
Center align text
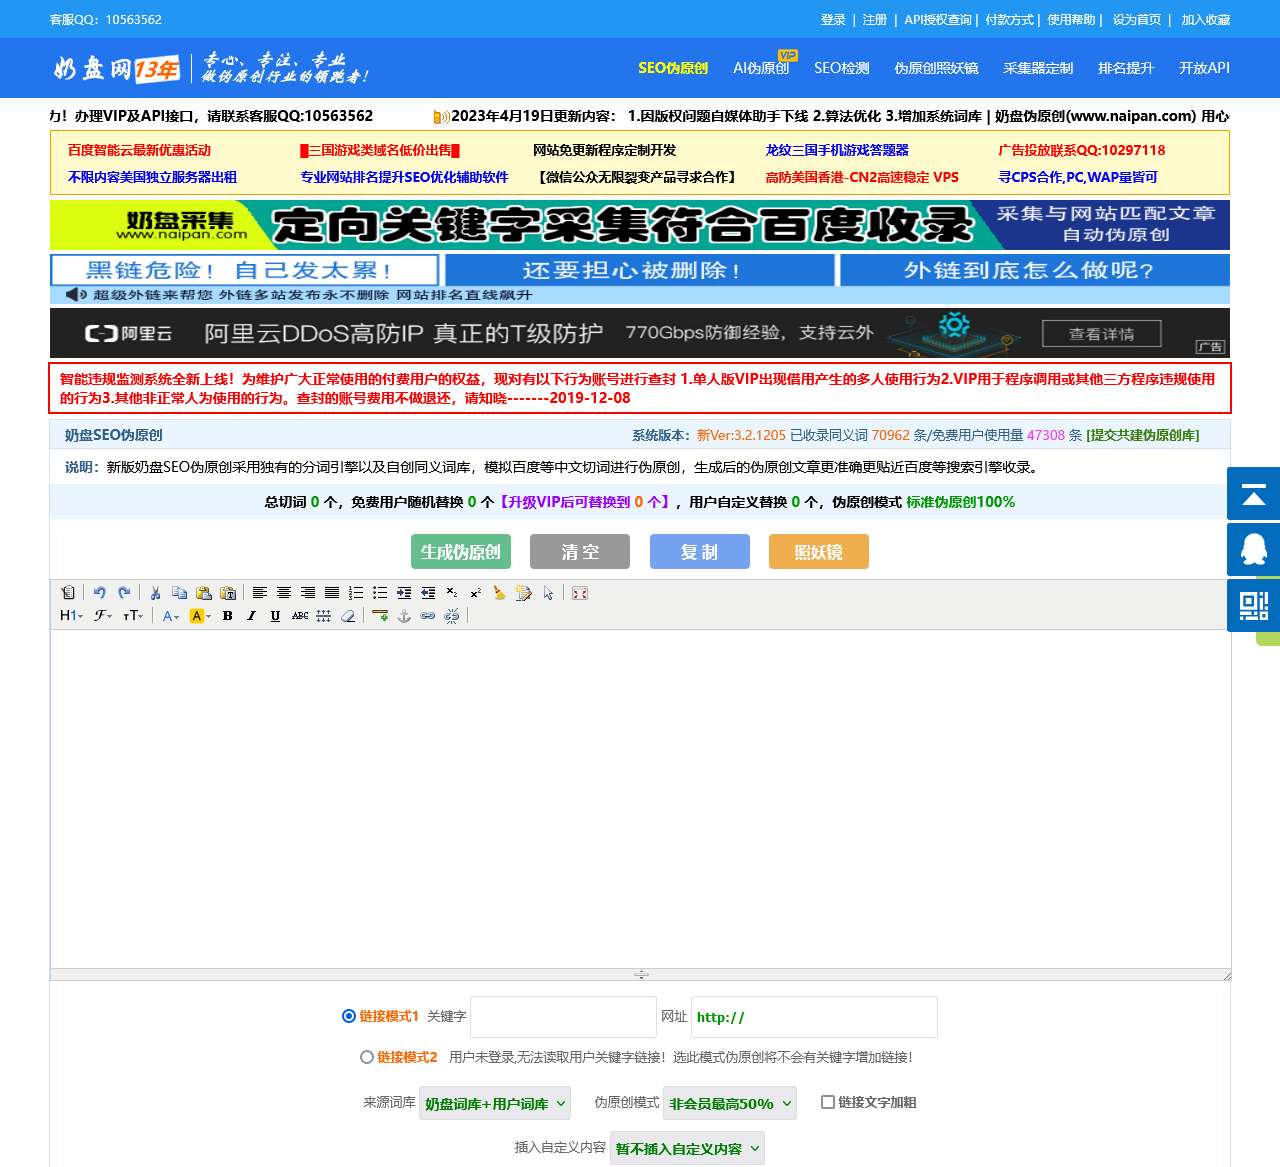coord(284,593)
